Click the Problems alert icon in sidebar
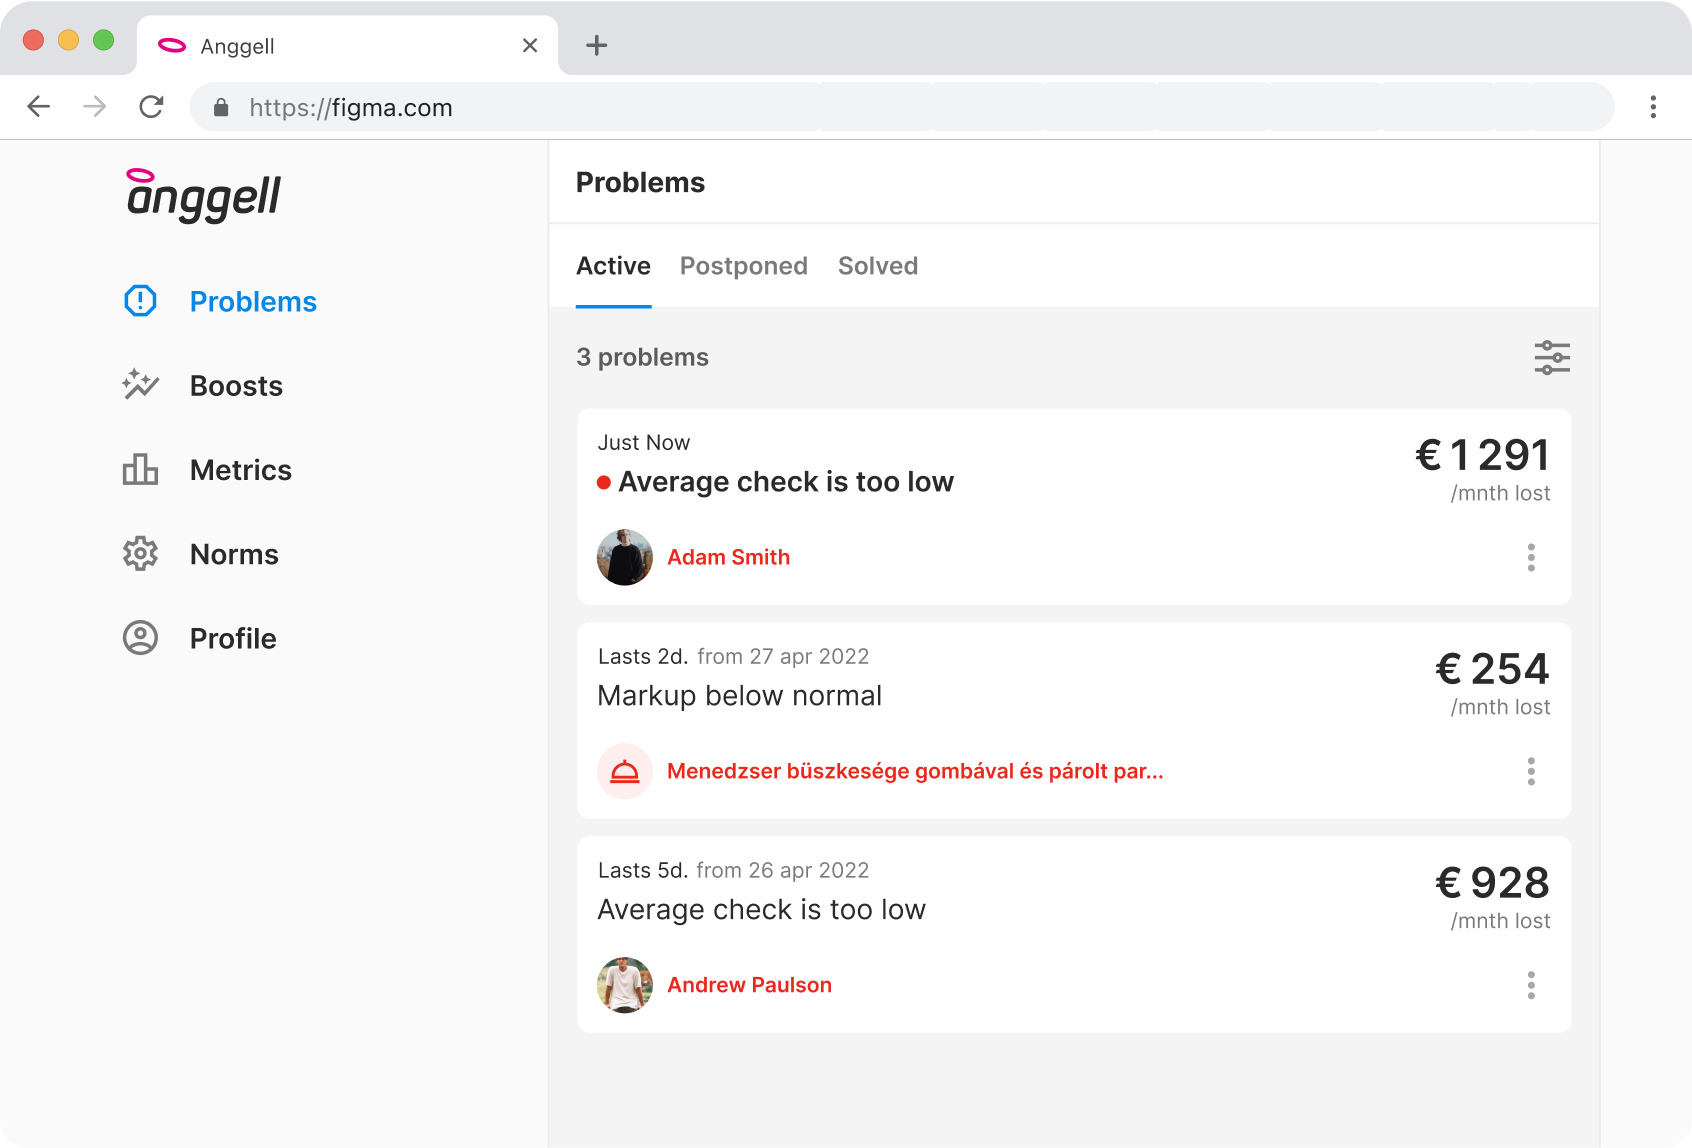The height and width of the screenshot is (1148, 1692). [140, 301]
